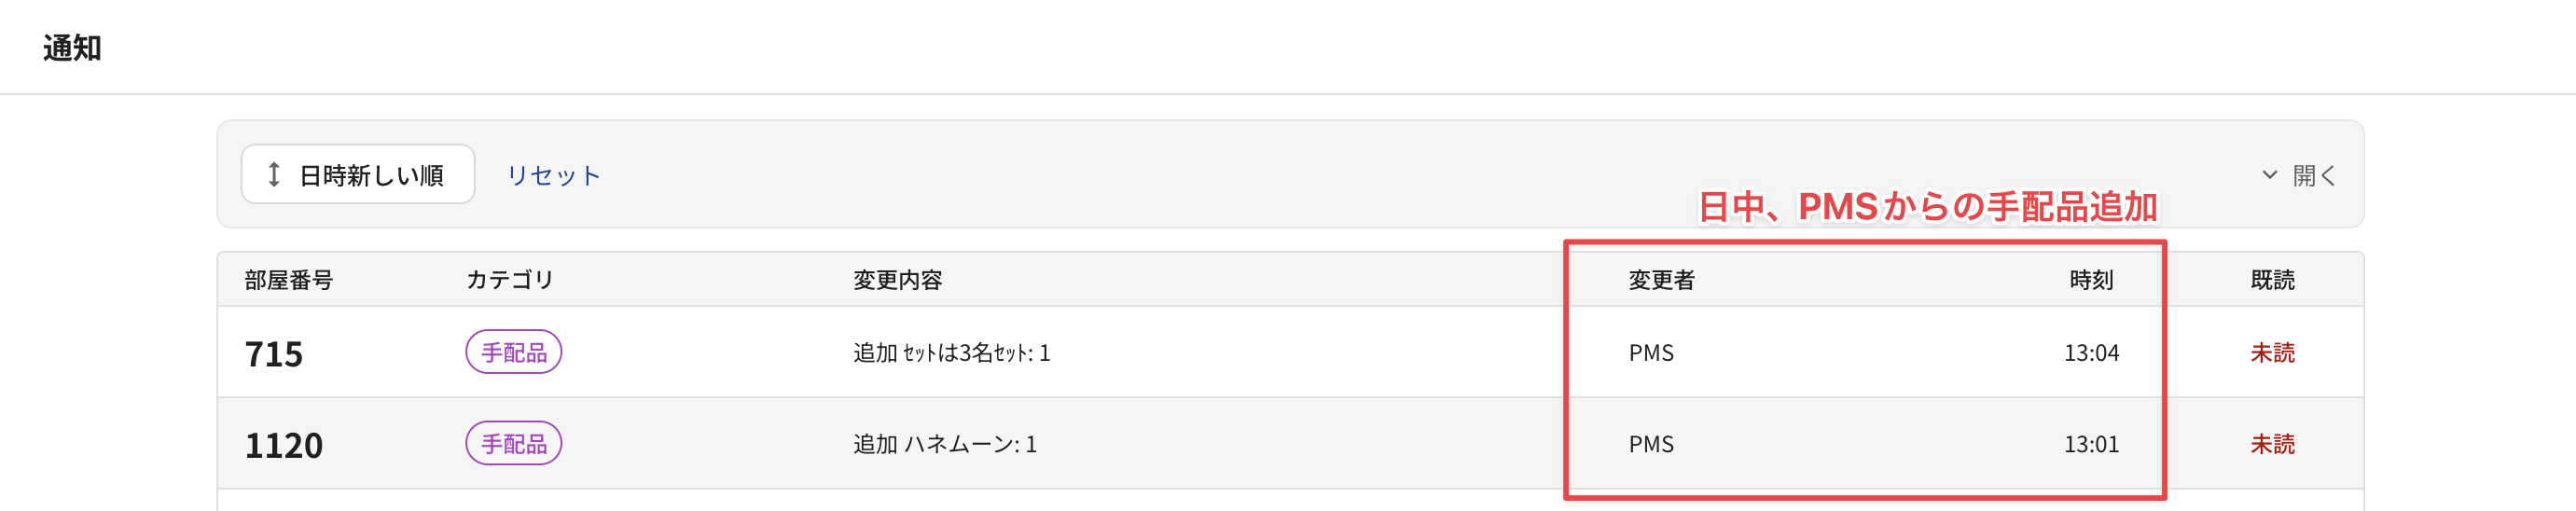This screenshot has height=511, width=2576.
Task: Click the sort arrows icon beside 日時新しい順
Action: [x=273, y=175]
